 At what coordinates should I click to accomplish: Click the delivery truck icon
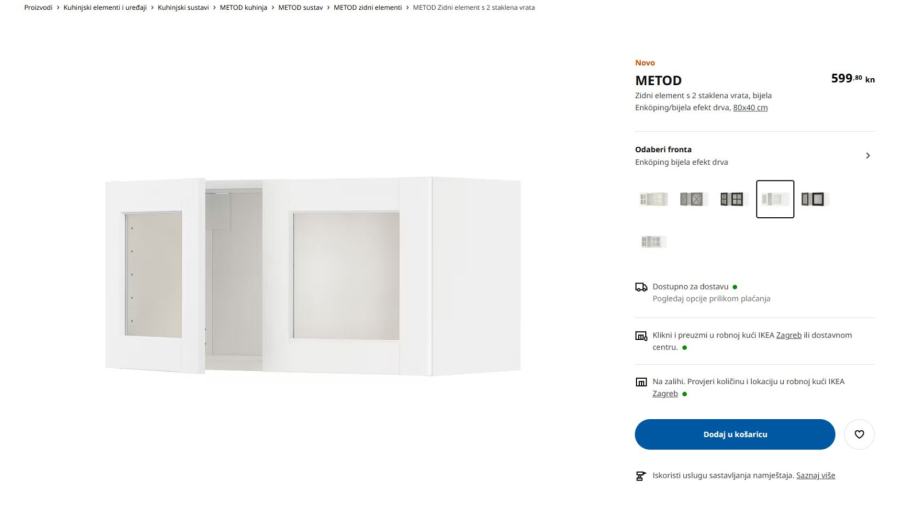coord(641,287)
